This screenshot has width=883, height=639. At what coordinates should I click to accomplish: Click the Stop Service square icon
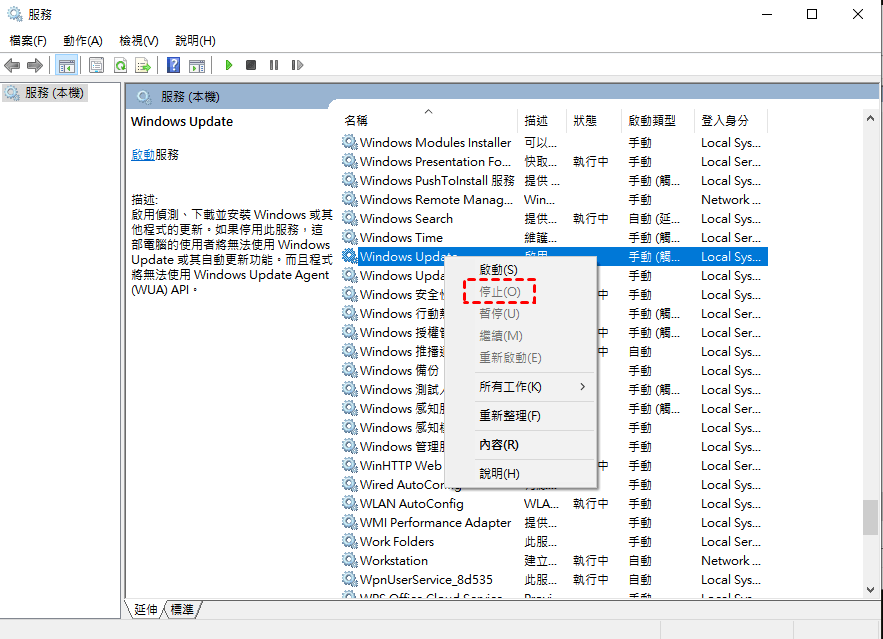point(251,65)
